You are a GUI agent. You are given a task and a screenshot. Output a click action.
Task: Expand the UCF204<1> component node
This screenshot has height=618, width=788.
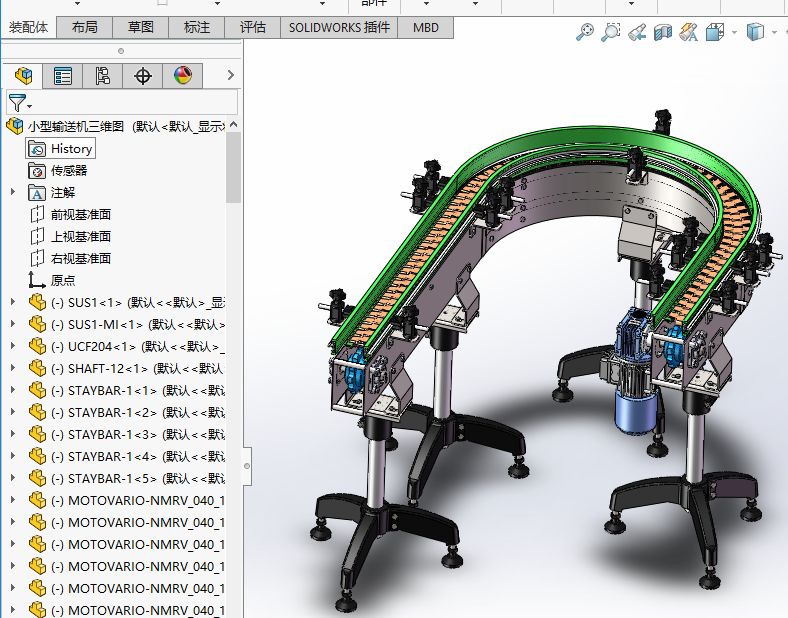pyautogui.click(x=12, y=346)
